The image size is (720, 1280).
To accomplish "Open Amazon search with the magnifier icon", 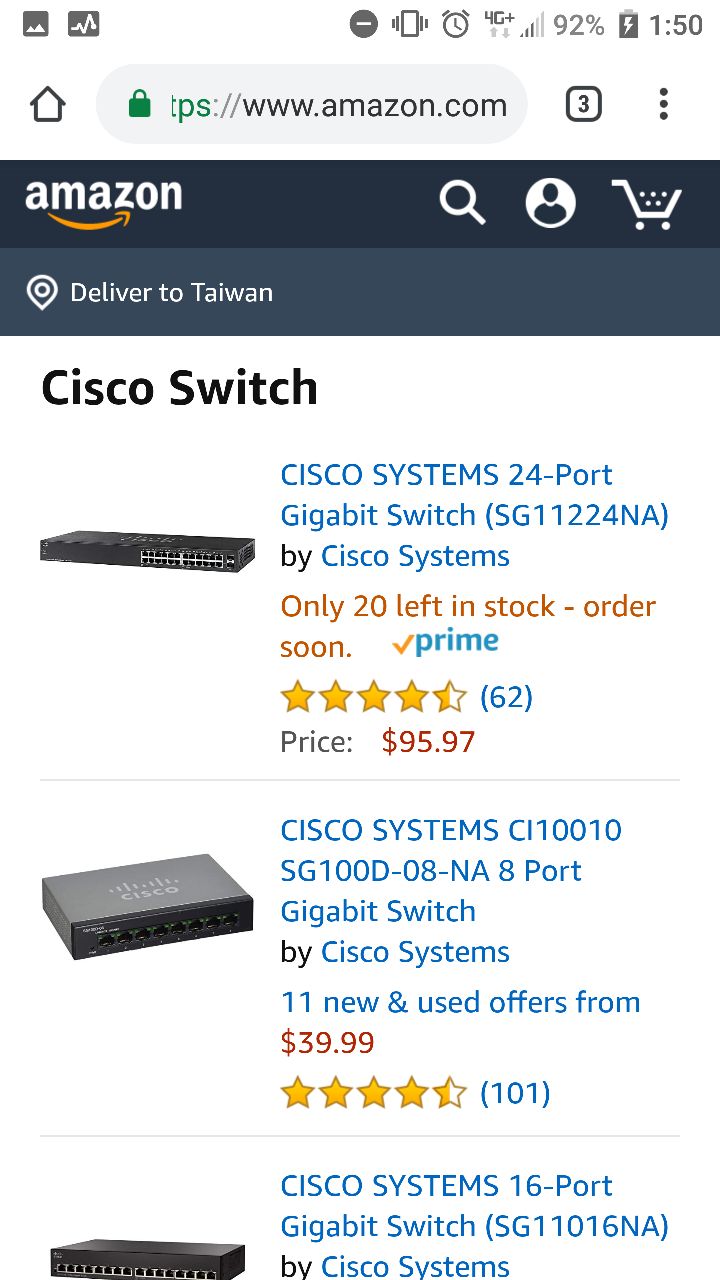I will click(462, 203).
